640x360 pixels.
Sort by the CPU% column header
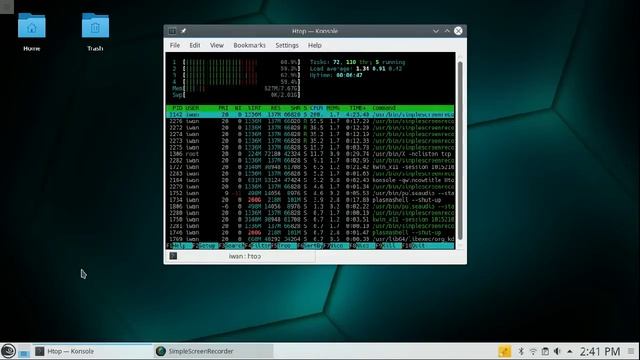[316, 108]
